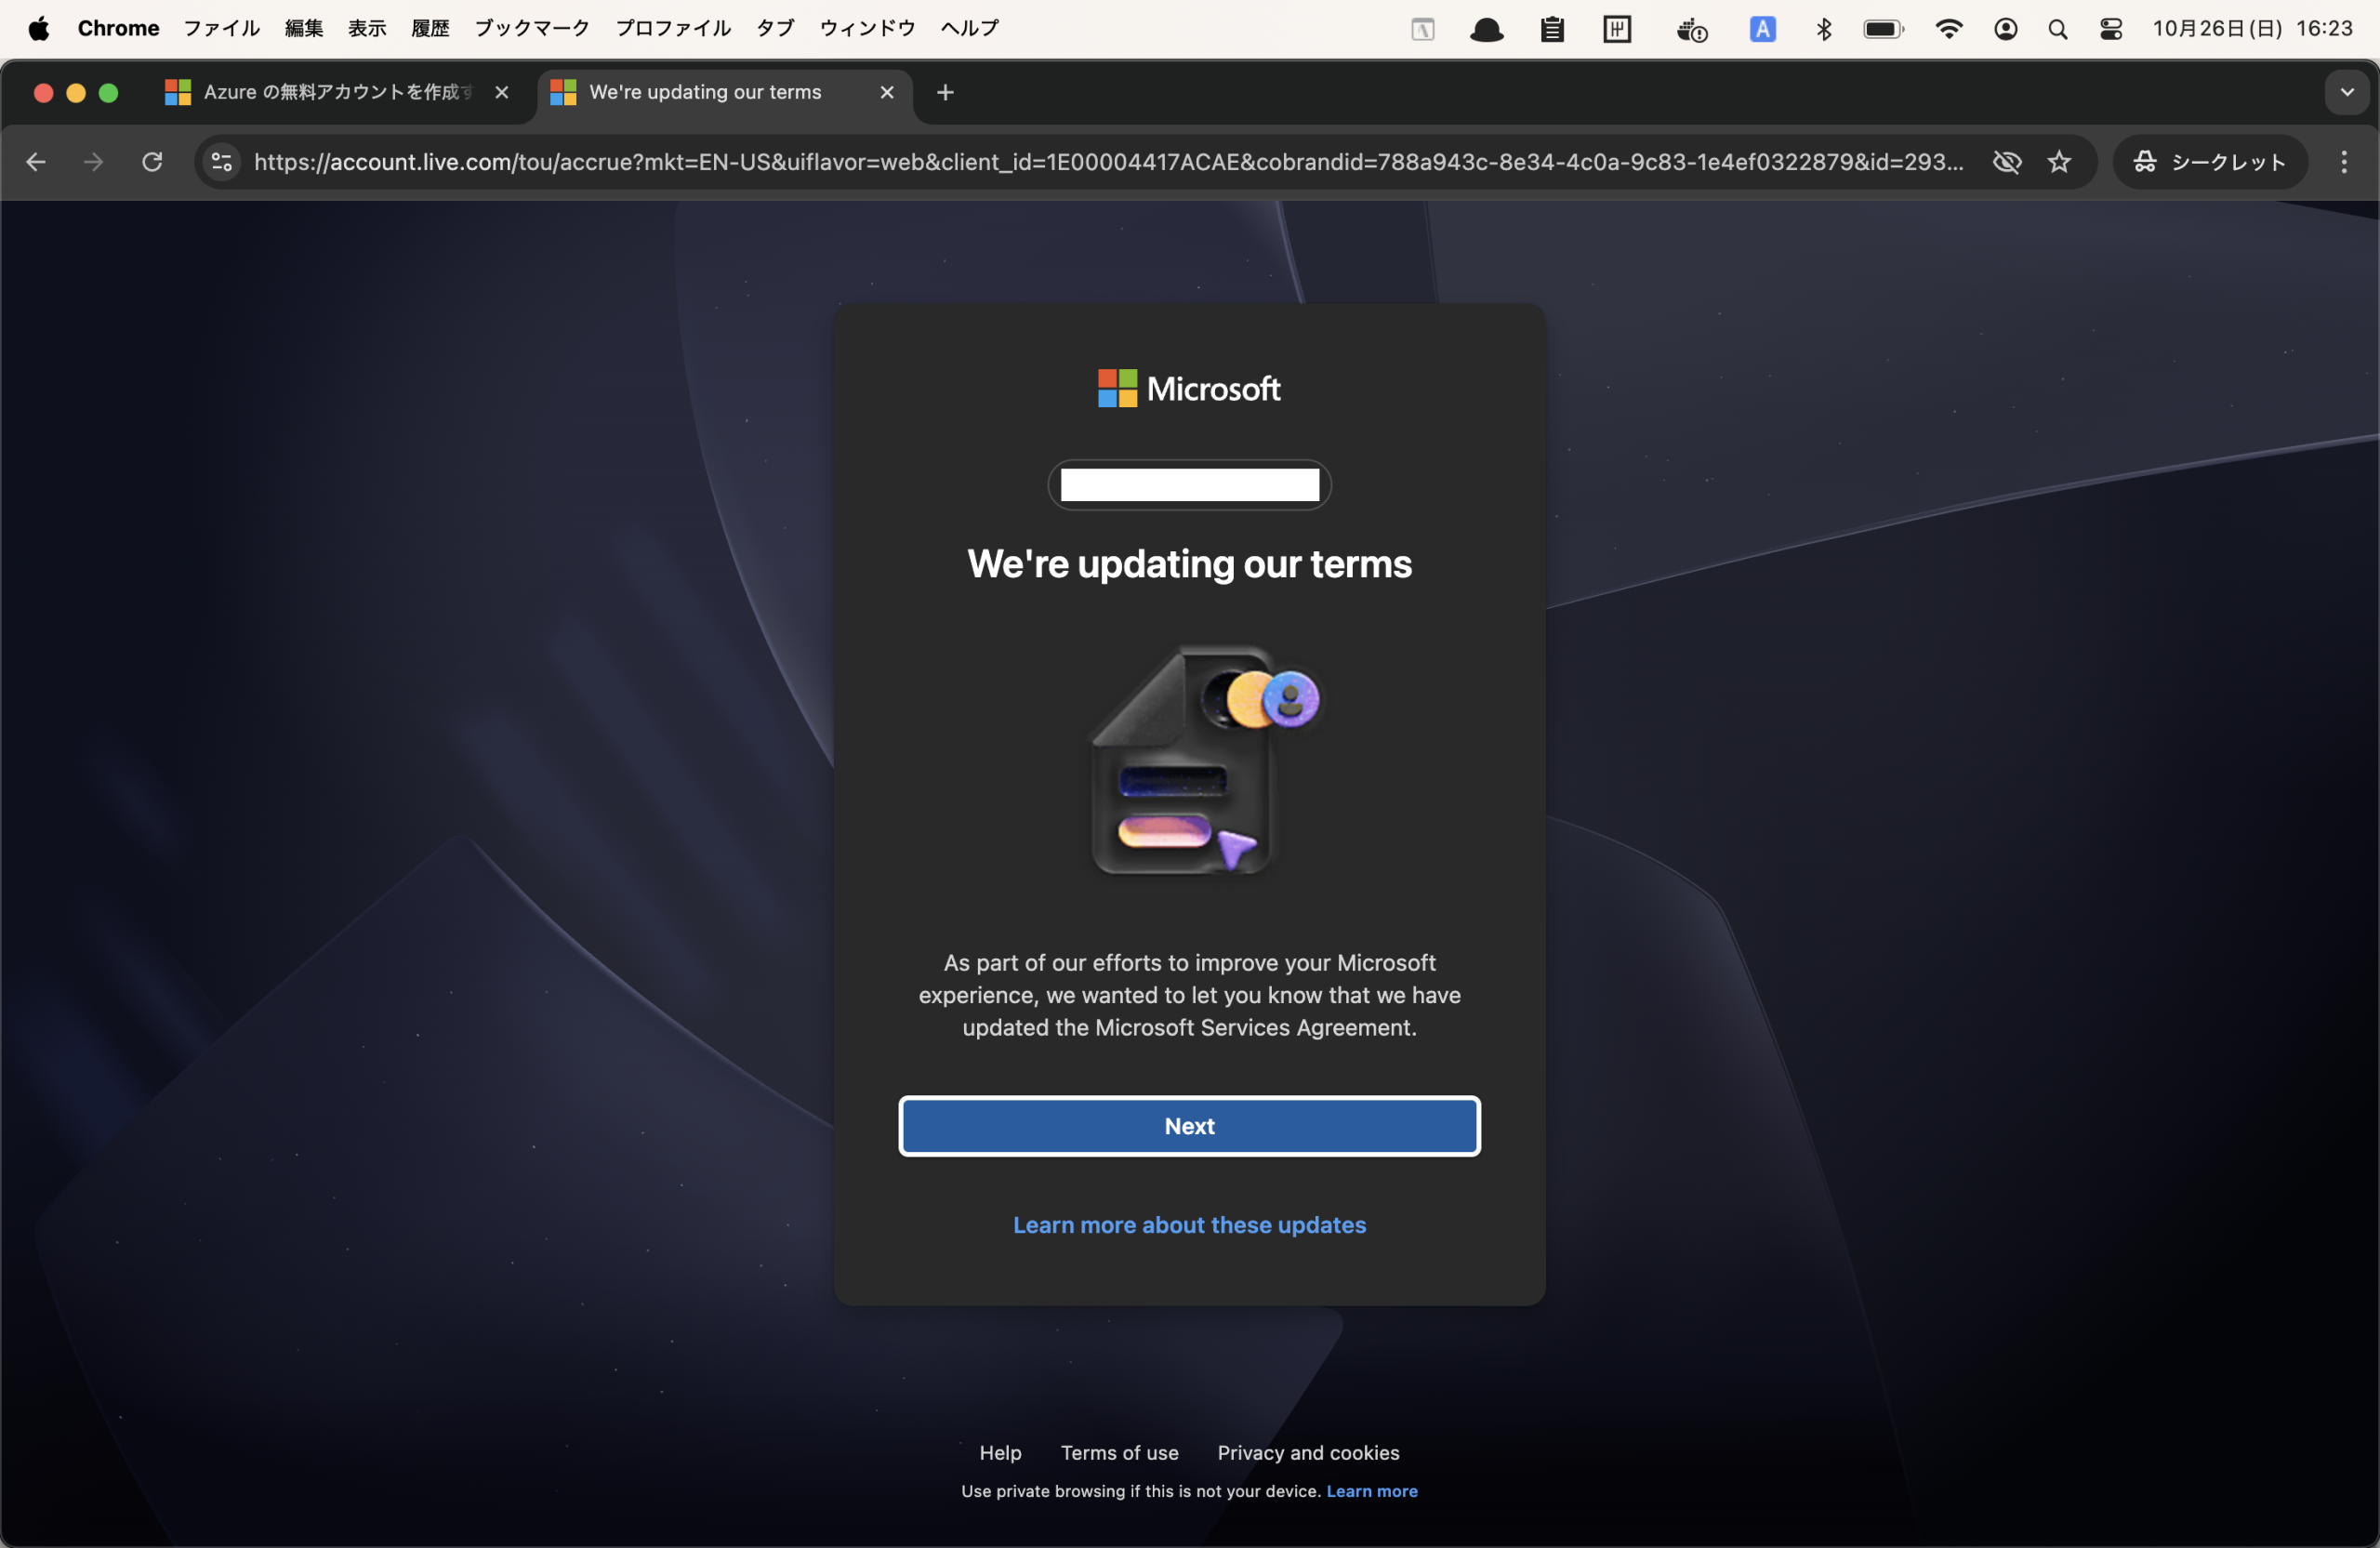Open Bluetooth status menu
Viewport: 2380px width, 1548px height.
pyautogui.click(x=1824, y=29)
